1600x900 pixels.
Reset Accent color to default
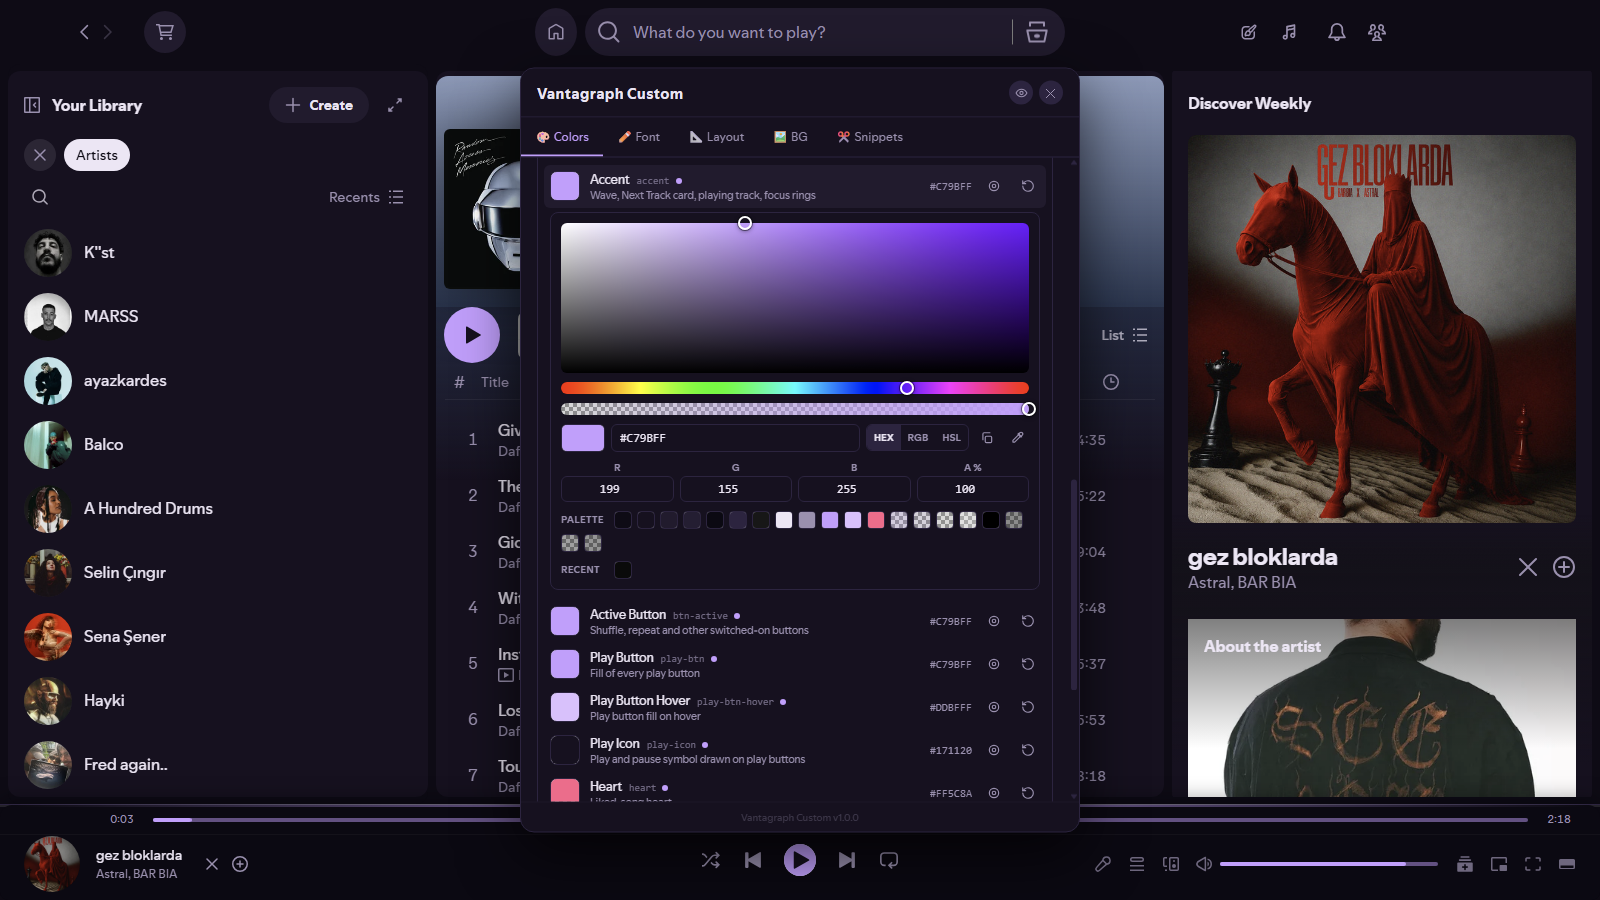tap(1027, 186)
